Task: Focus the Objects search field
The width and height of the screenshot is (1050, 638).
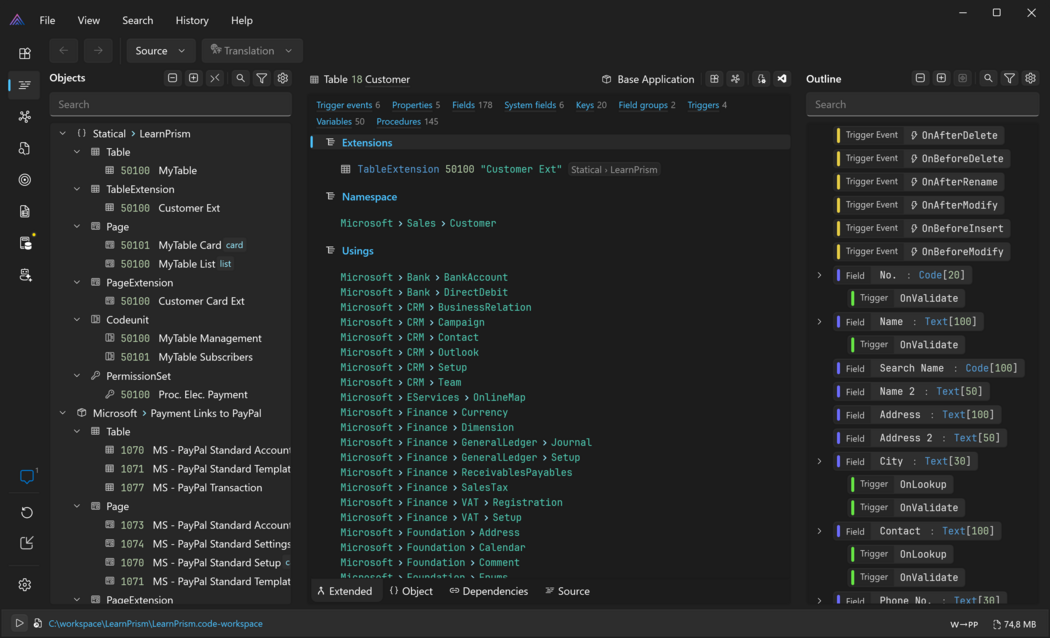Action: 171,104
